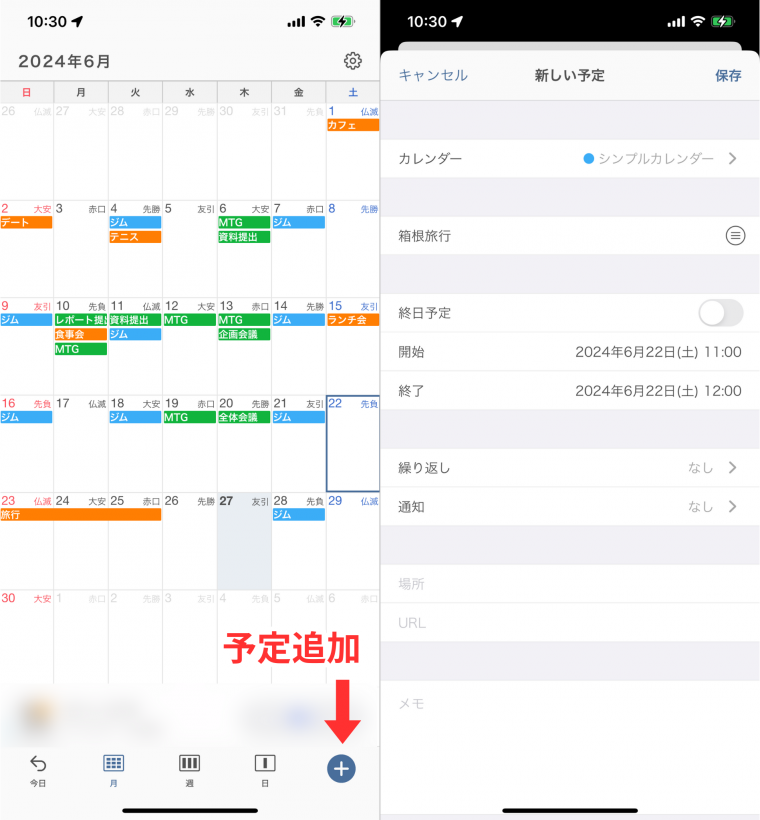Open the 繰り返し repeat options
Image resolution: width=760 pixels, height=820 pixels.
pos(570,468)
